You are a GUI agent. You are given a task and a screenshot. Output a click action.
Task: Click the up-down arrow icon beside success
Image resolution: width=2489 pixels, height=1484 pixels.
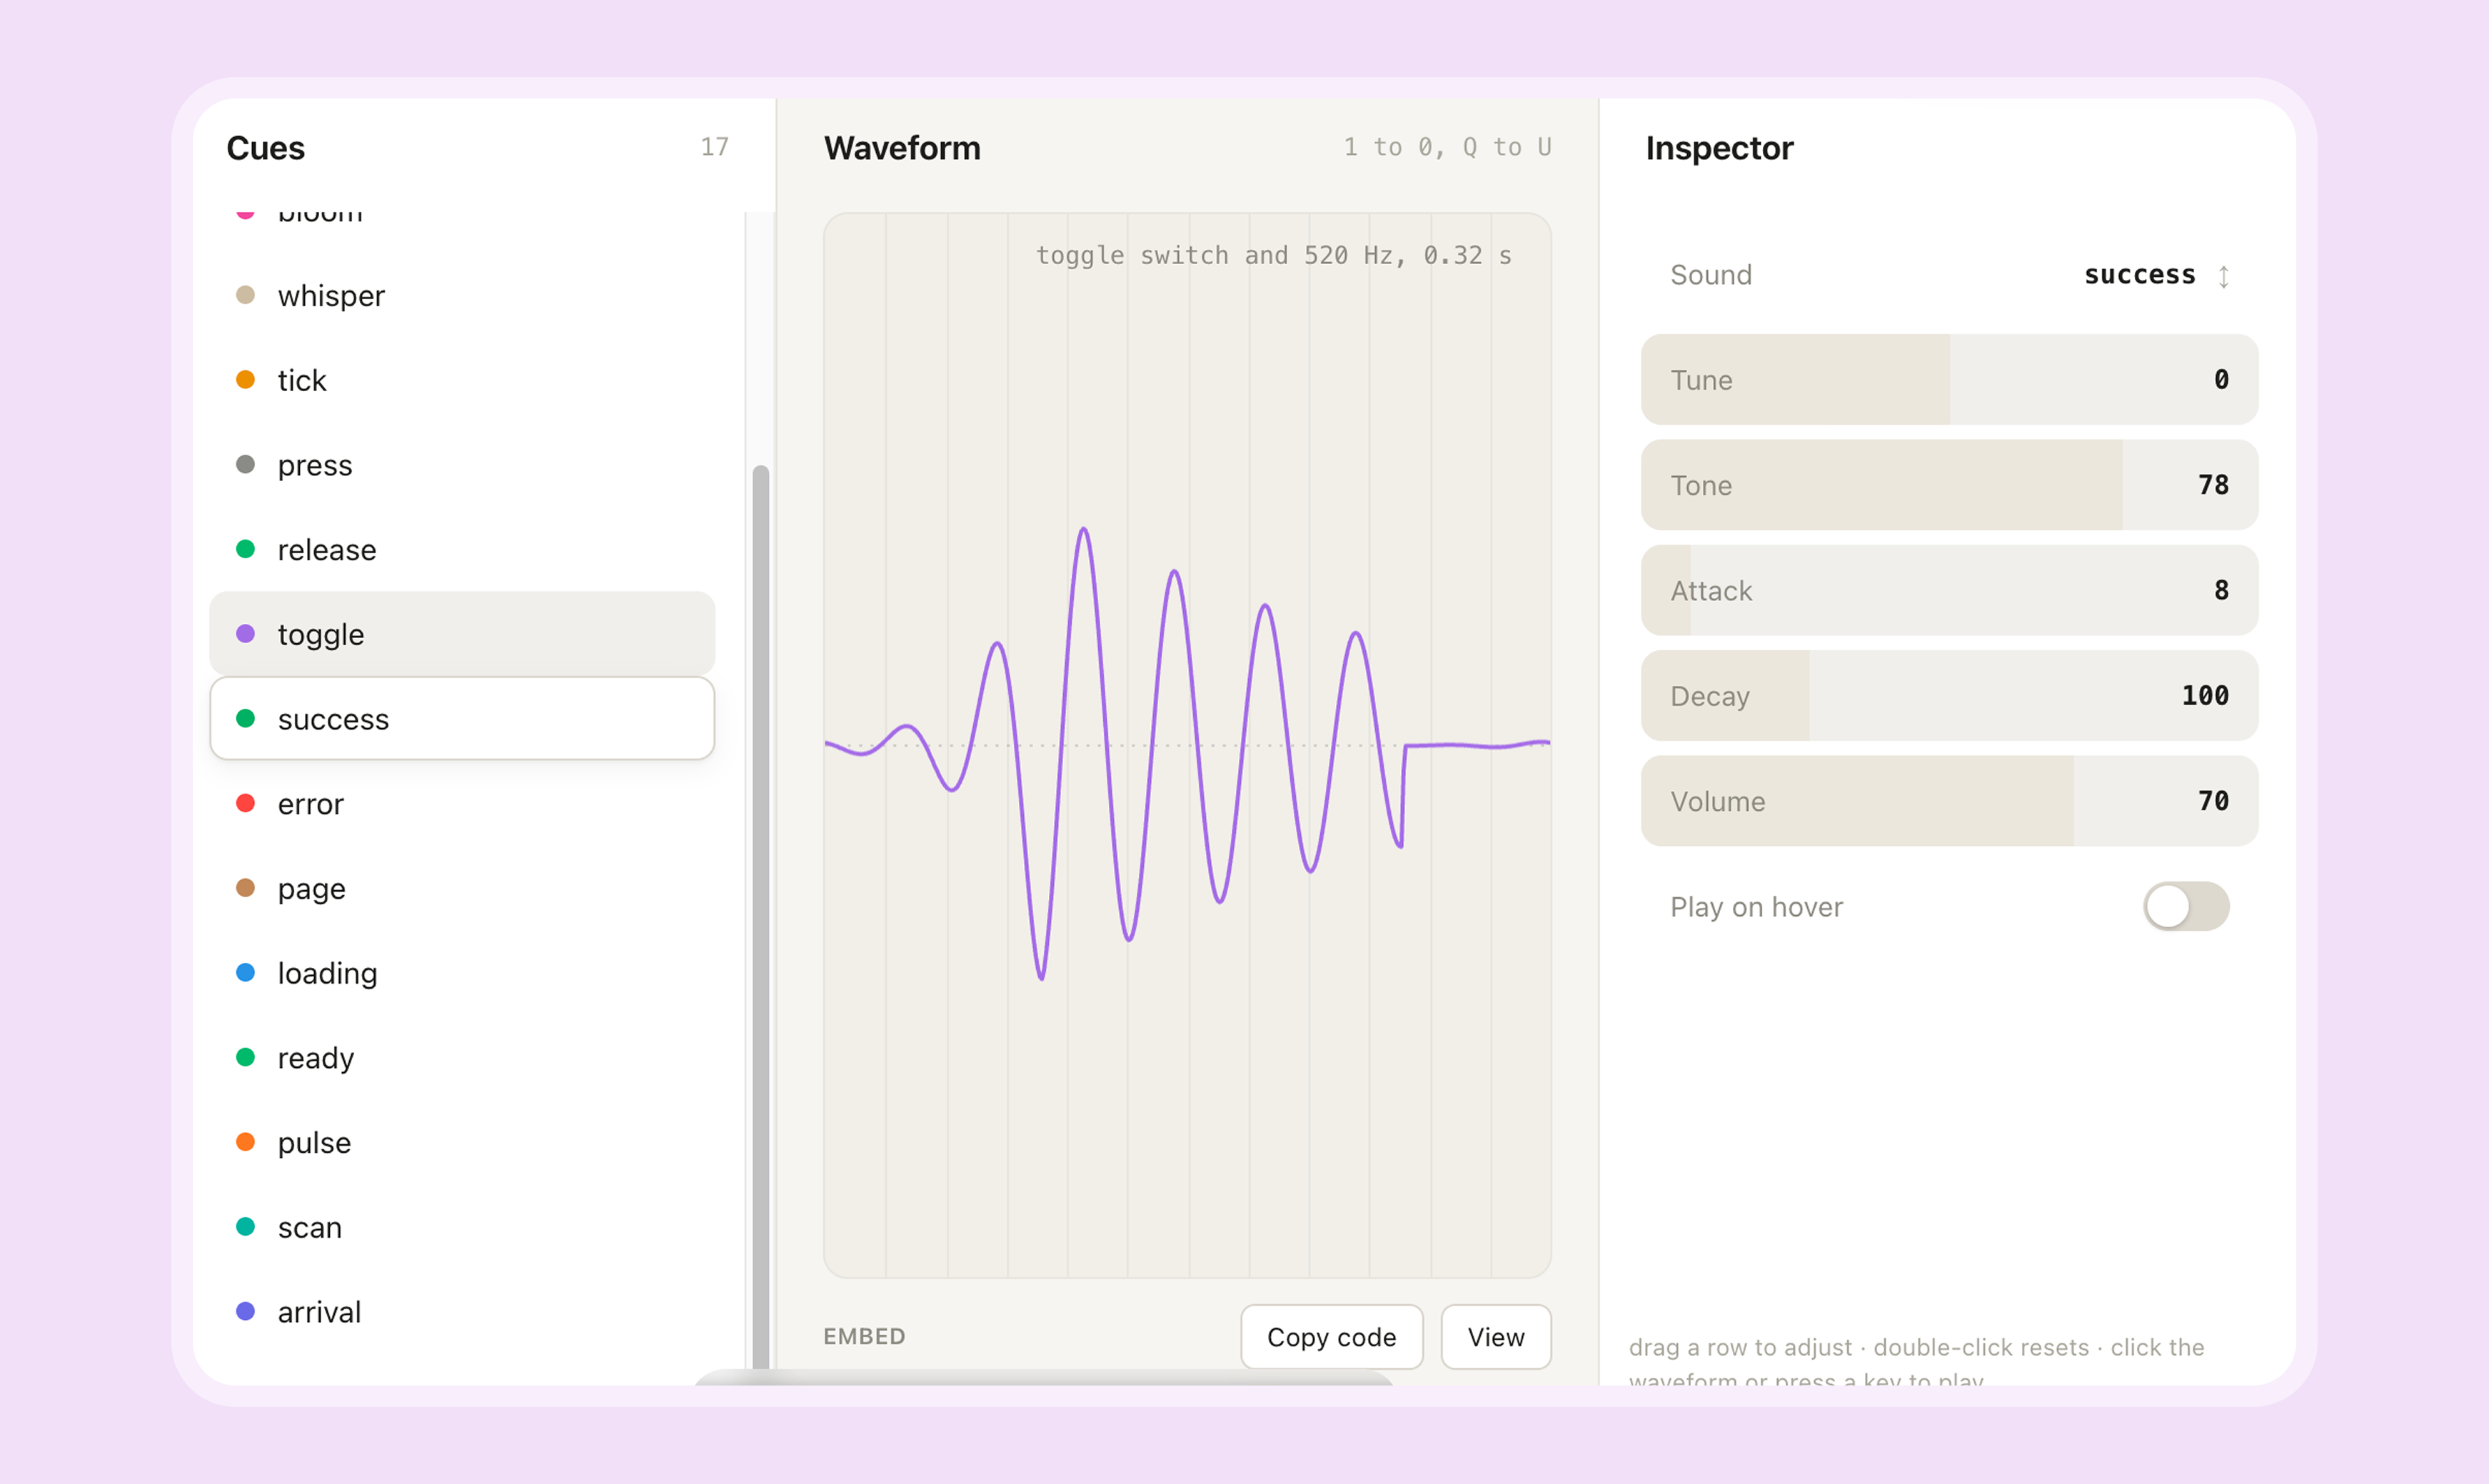(2223, 276)
